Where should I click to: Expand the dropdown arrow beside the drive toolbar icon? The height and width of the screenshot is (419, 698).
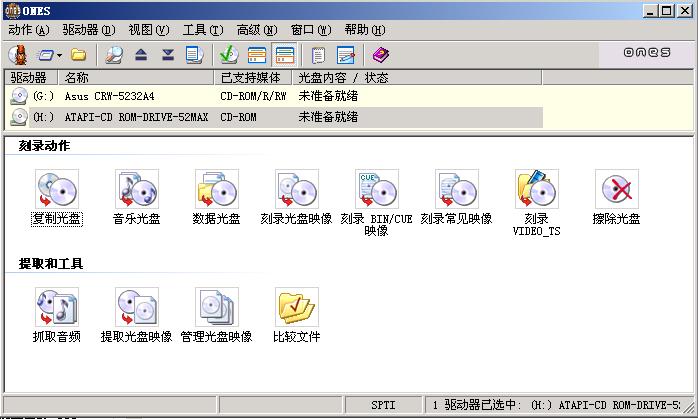(60, 55)
